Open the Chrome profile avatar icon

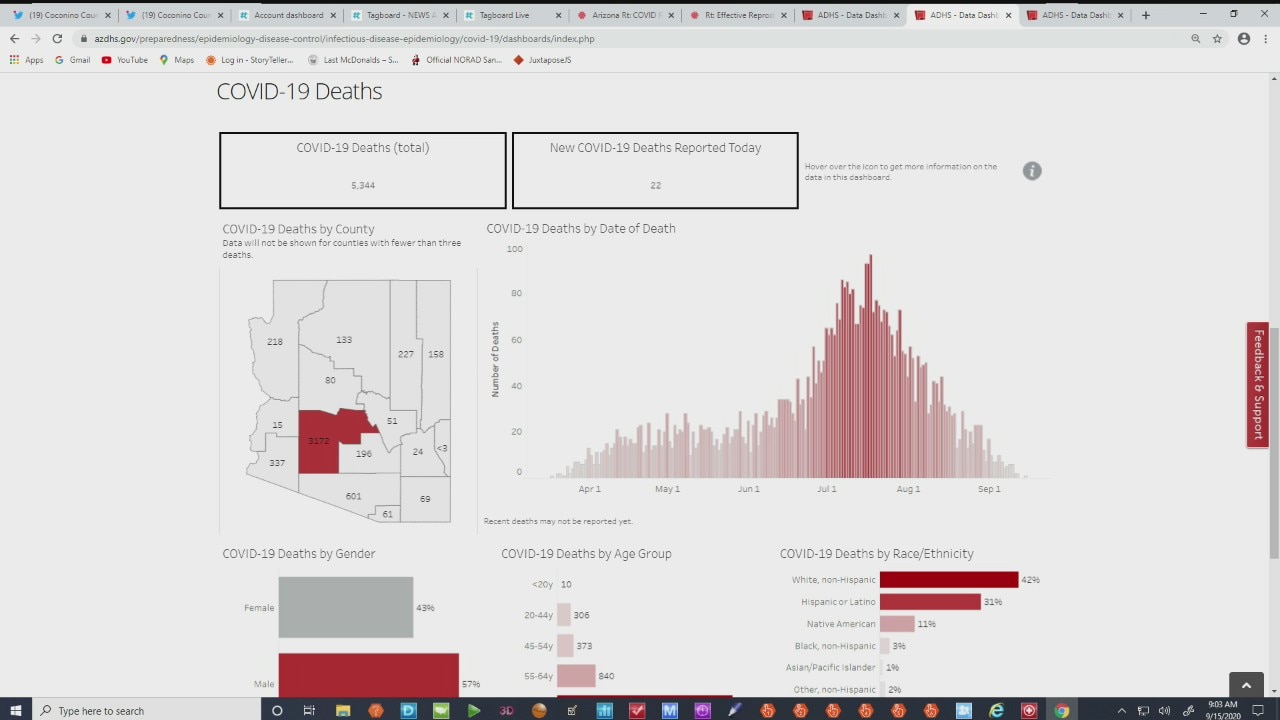click(1244, 39)
